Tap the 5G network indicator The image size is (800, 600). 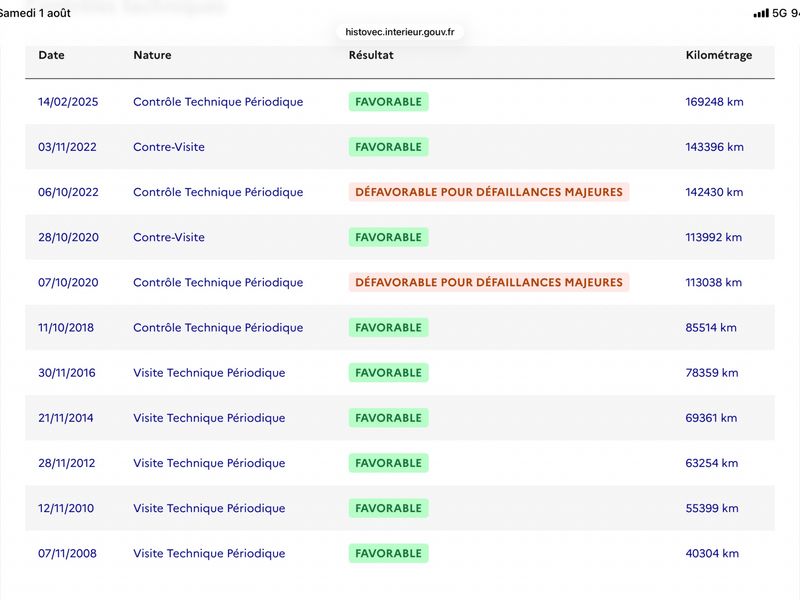click(780, 13)
